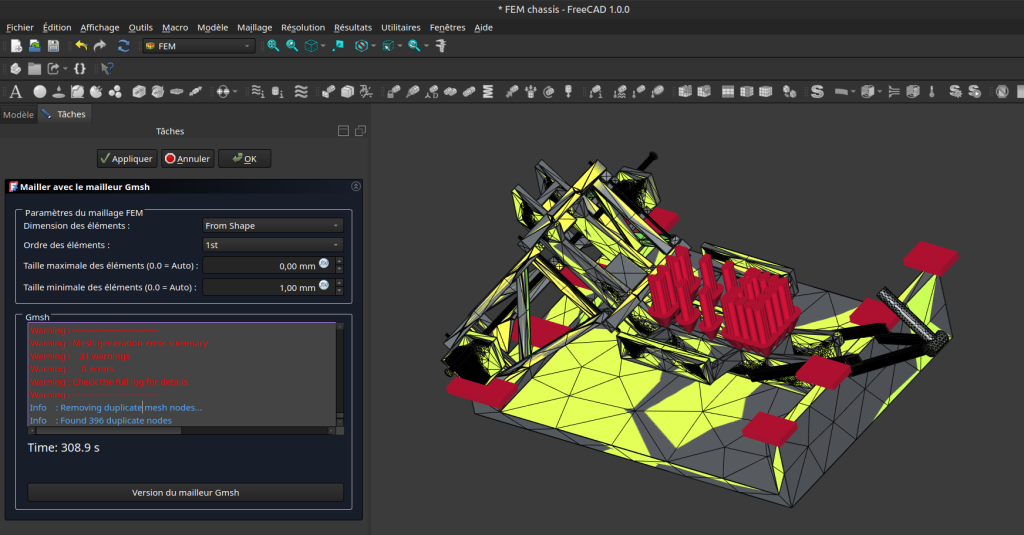Click the temperature thermometer icon
The width and height of the screenshot is (1024, 535).
(x=932, y=91)
